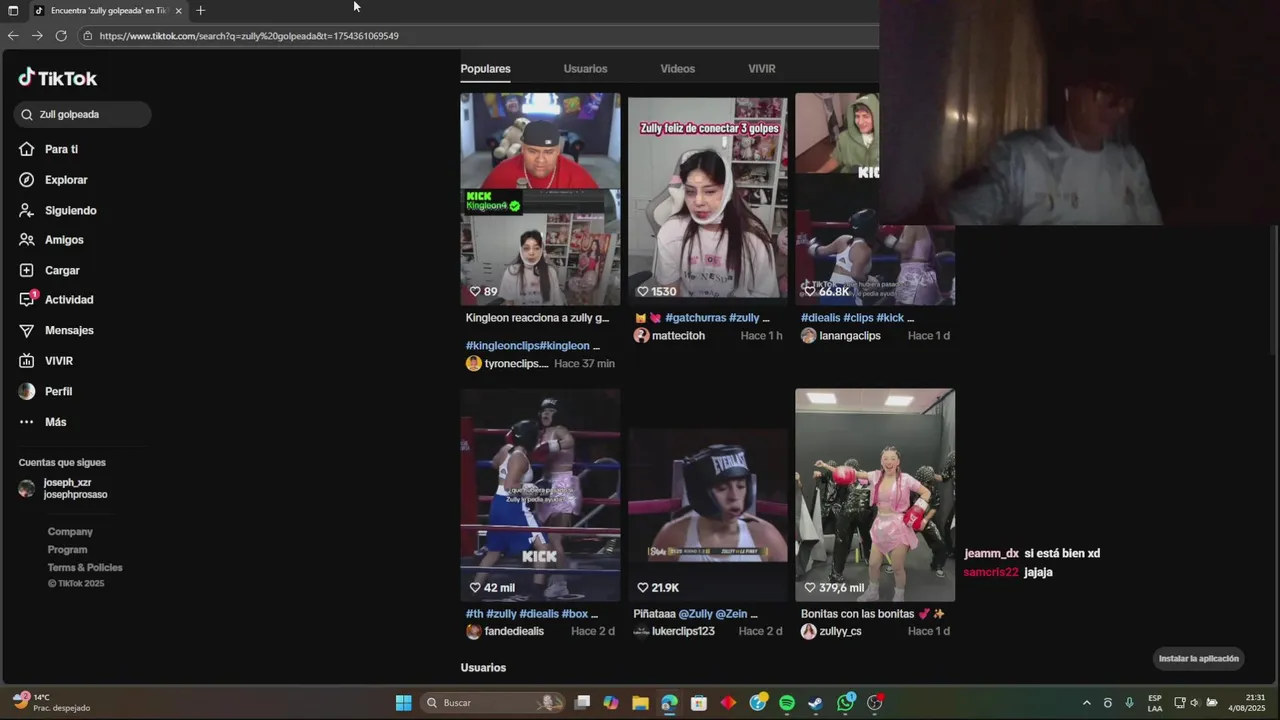The width and height of the screenshot is (1280, 720).
Task: Go back in the browser
Action: pos(13,36)
